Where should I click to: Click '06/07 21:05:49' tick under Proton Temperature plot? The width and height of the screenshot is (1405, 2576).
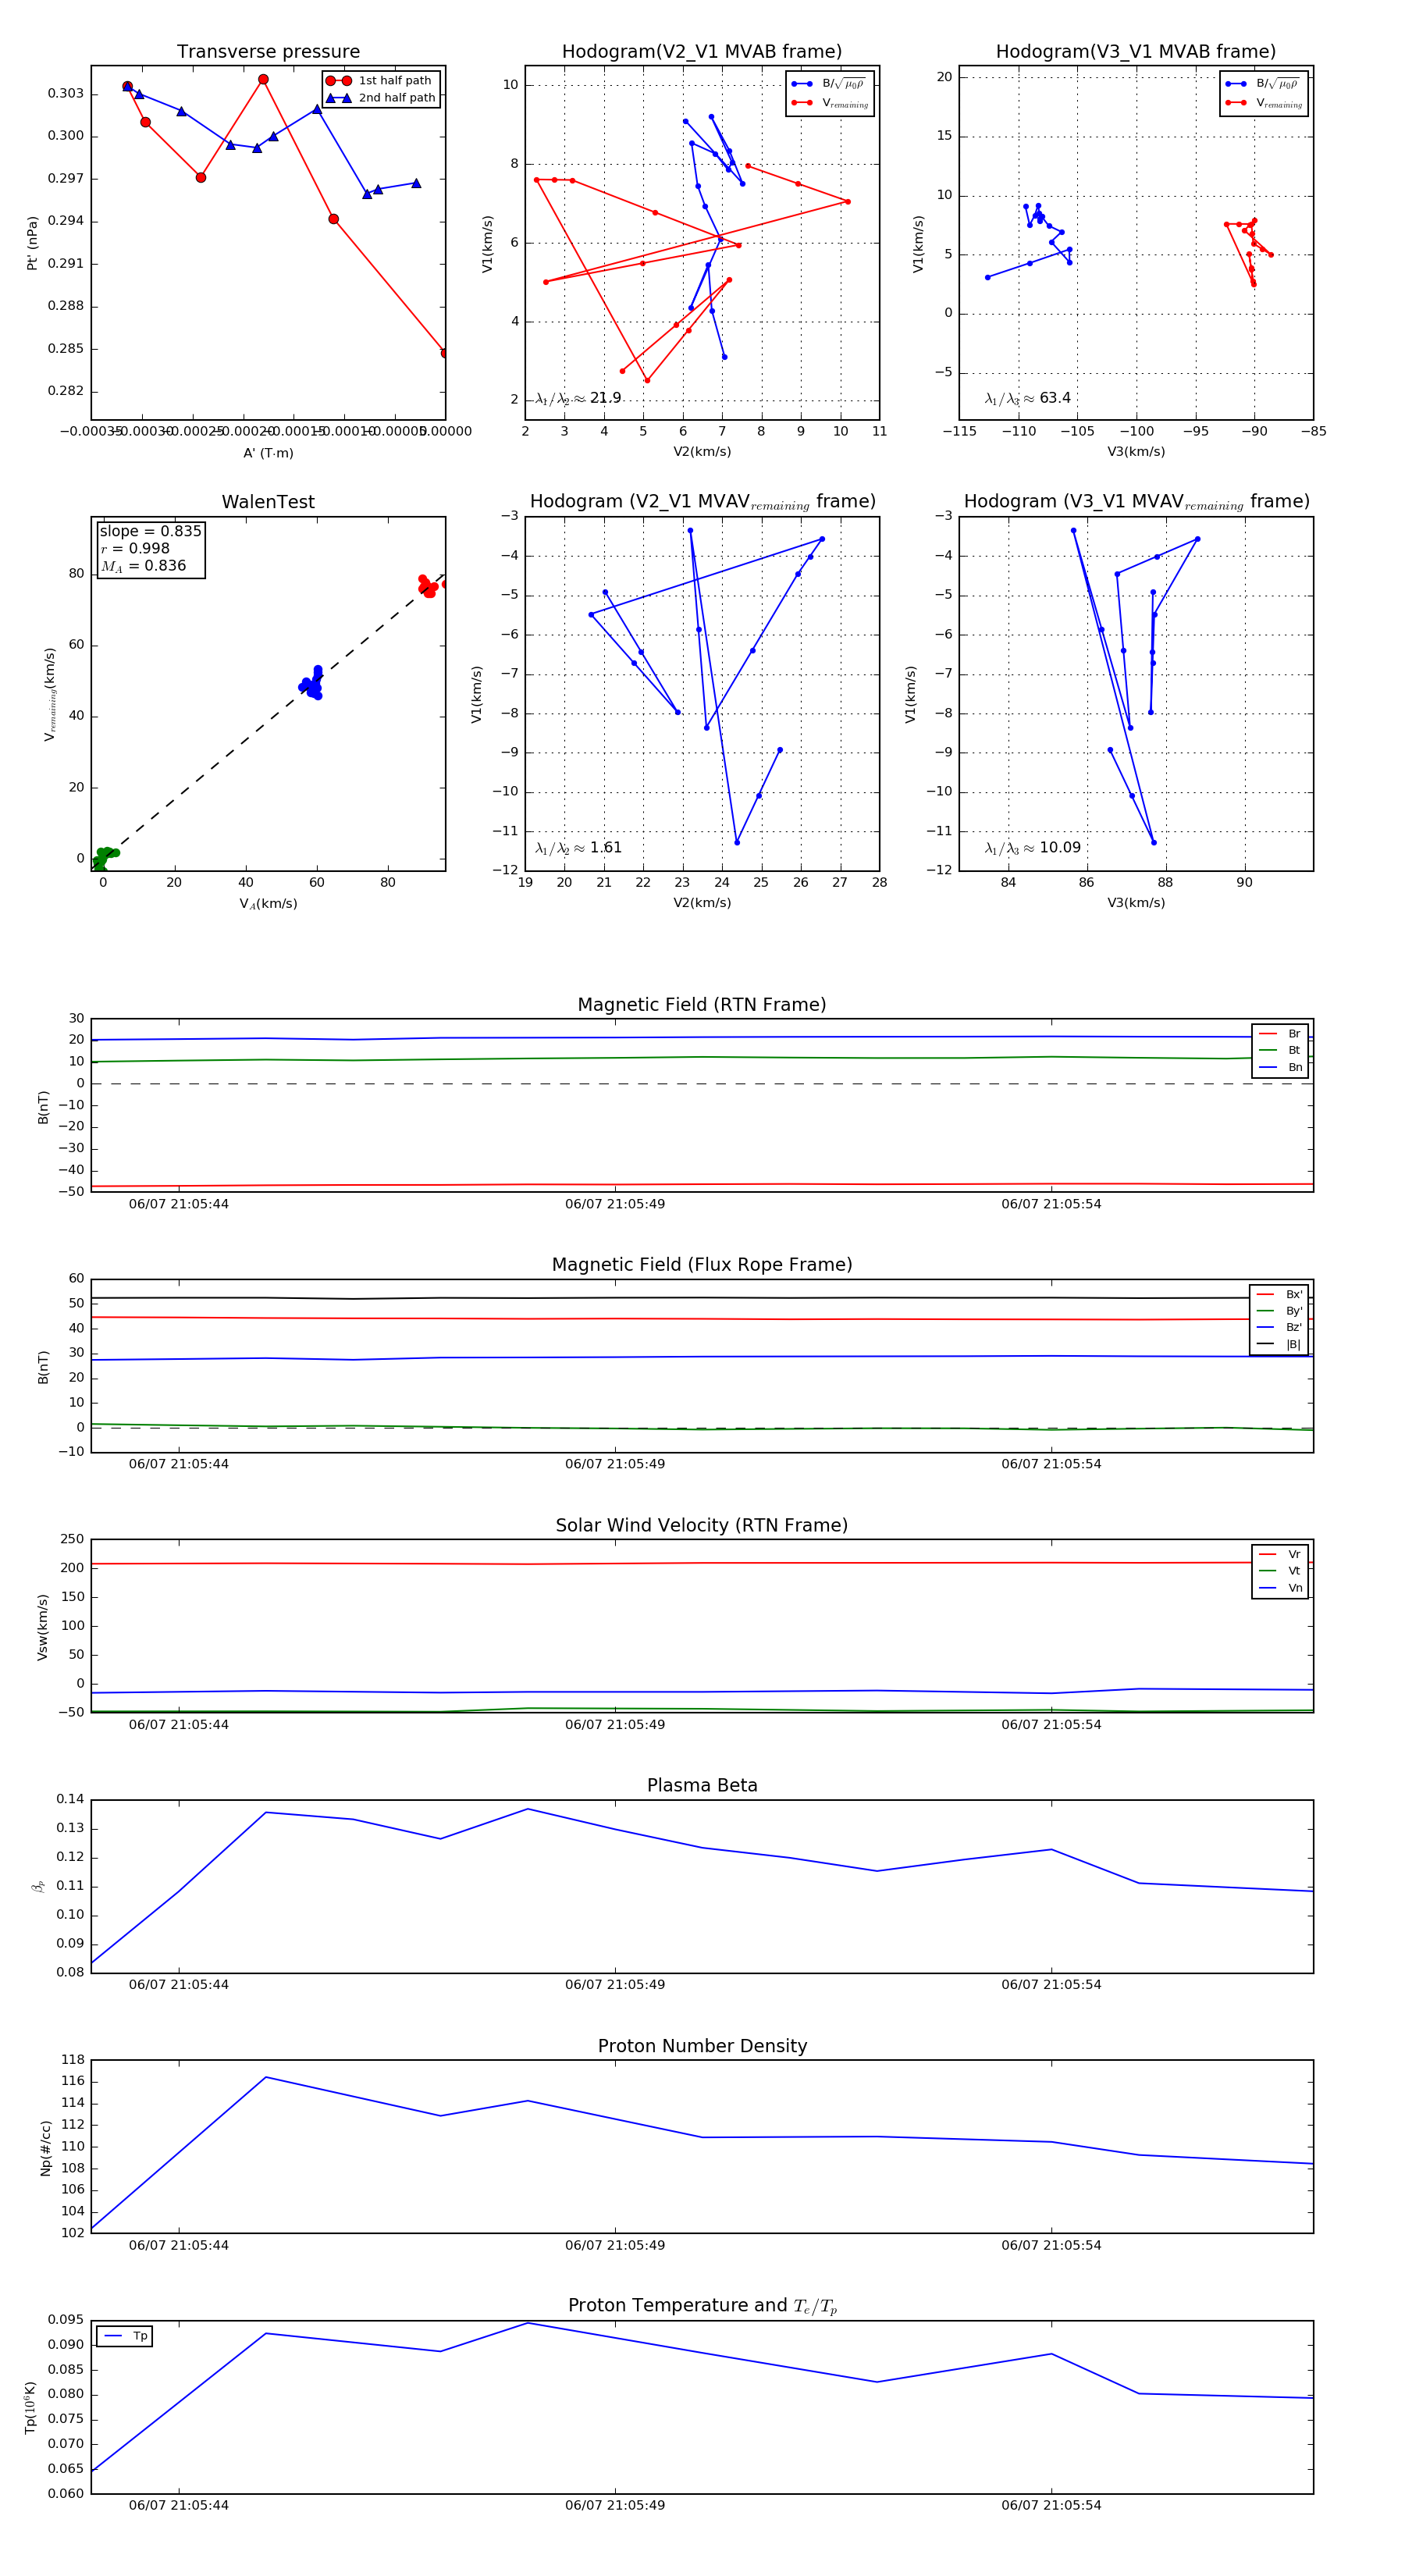pos(615,2505)
